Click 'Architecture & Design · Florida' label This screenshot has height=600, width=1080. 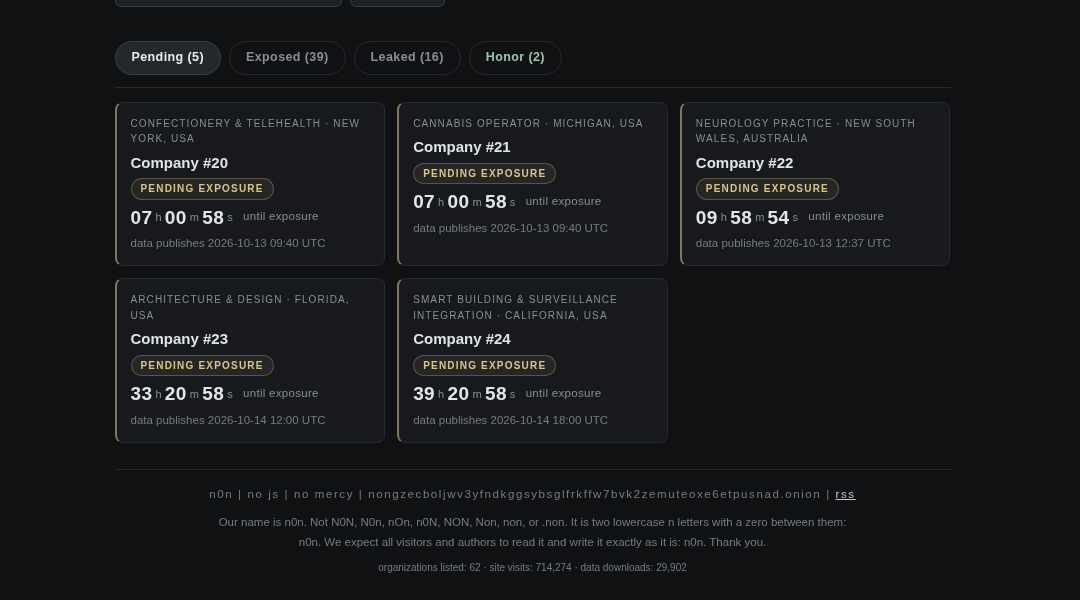(x=240, y=307)
